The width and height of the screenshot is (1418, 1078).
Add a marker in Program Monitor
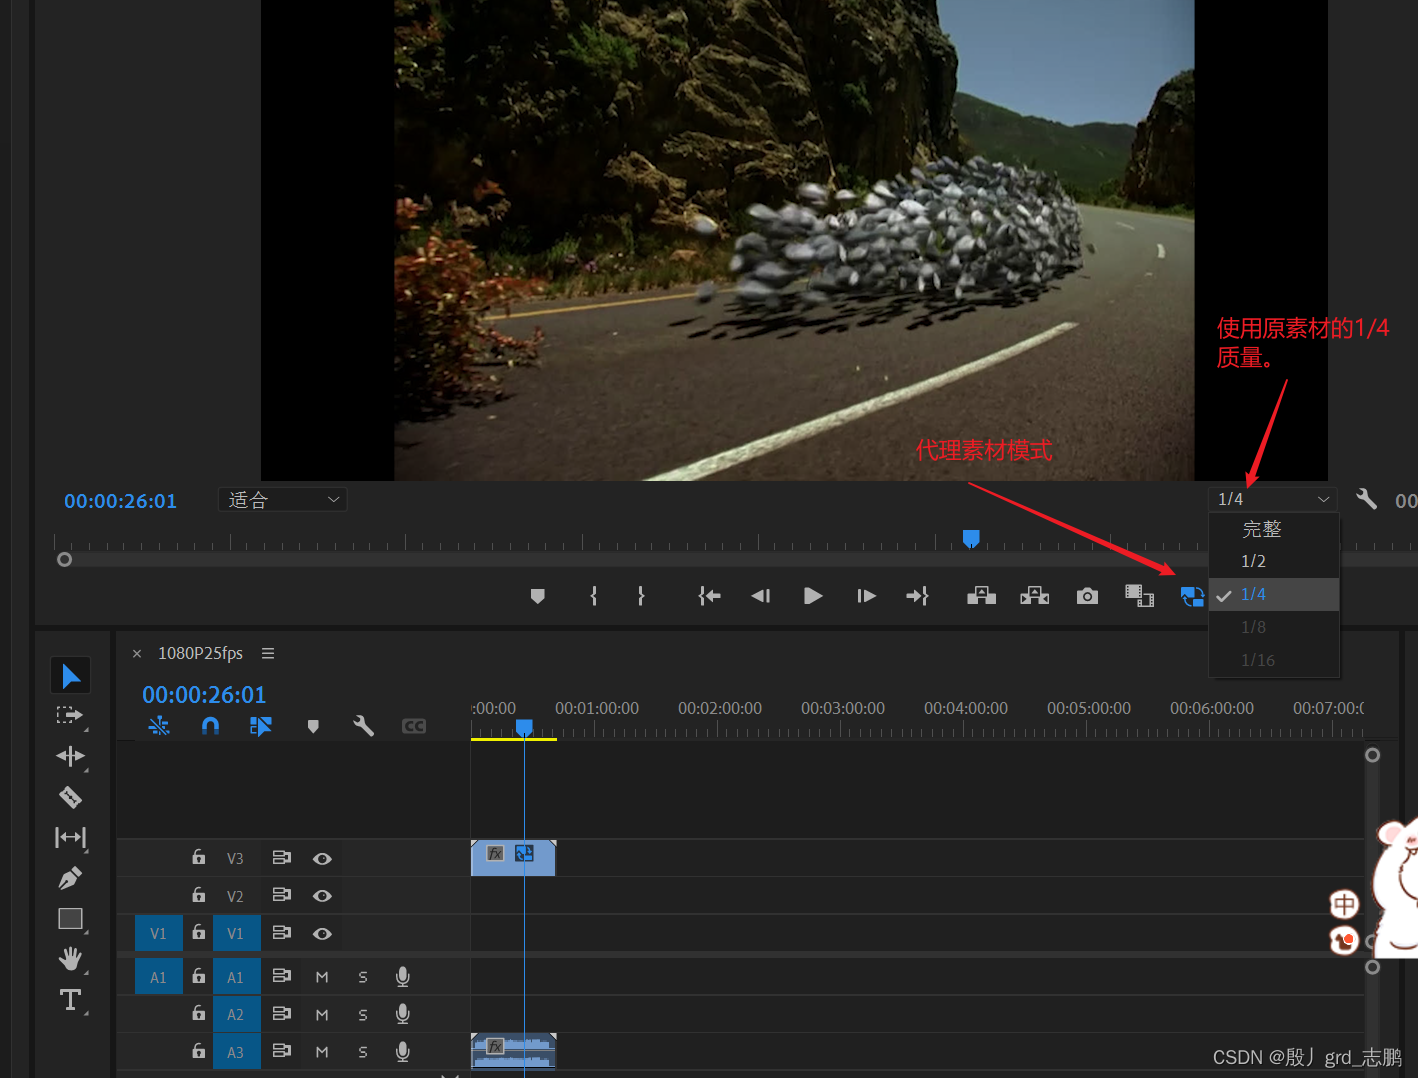538,596
